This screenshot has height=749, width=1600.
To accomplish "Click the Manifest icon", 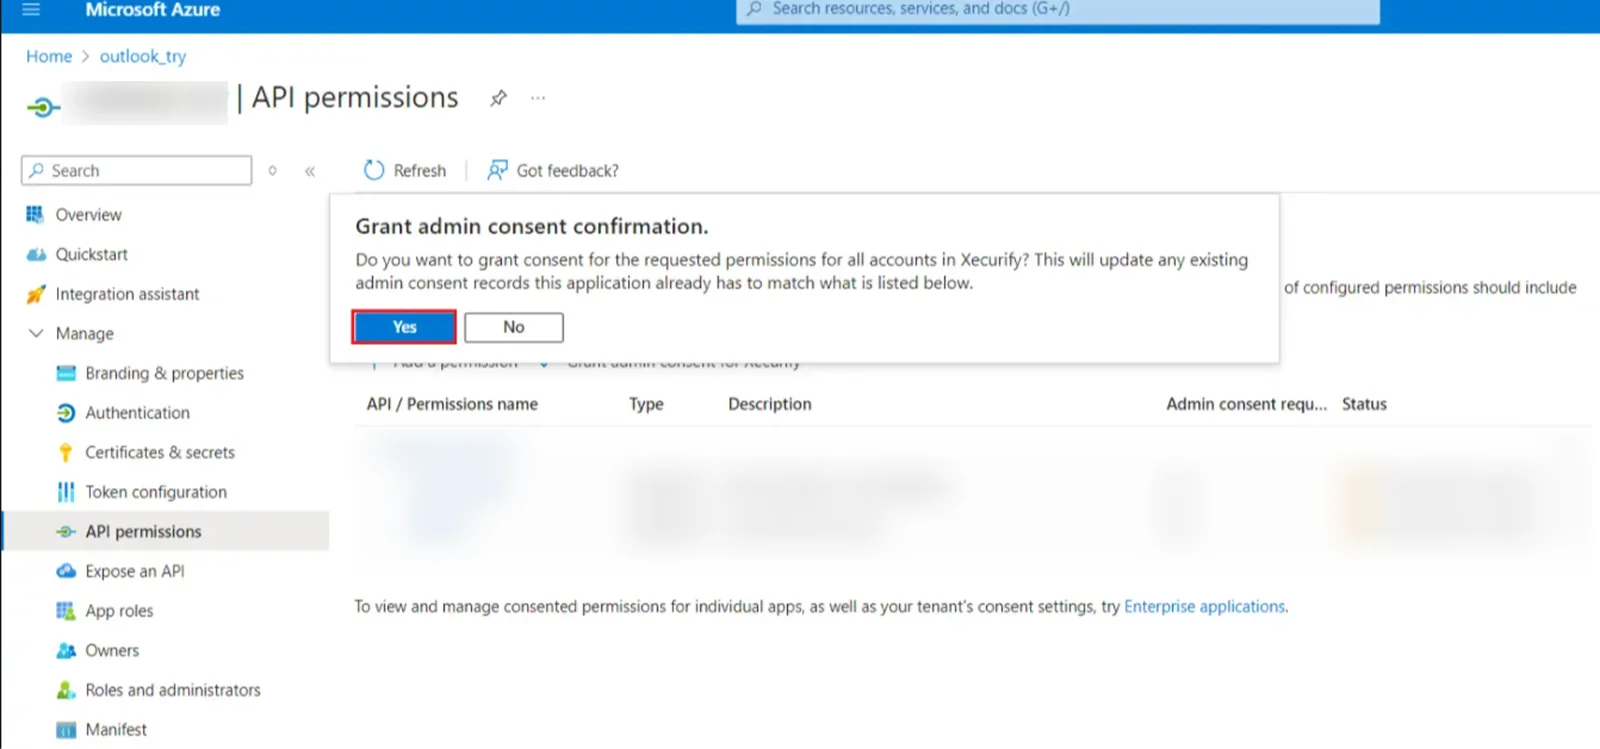I will pos(66,730).
